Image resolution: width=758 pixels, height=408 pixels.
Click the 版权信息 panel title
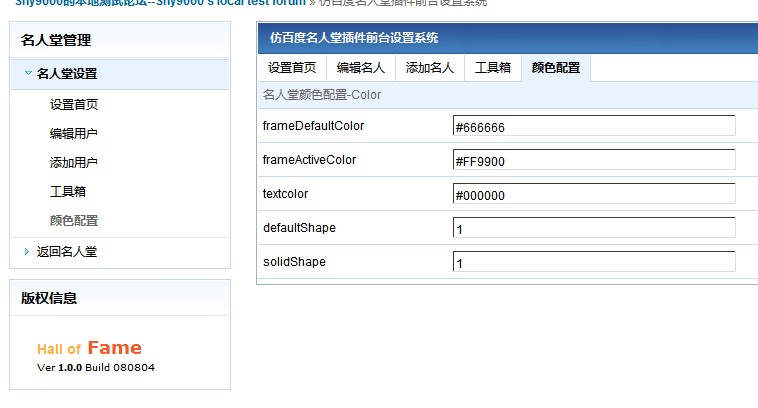[x=49, y=298]
